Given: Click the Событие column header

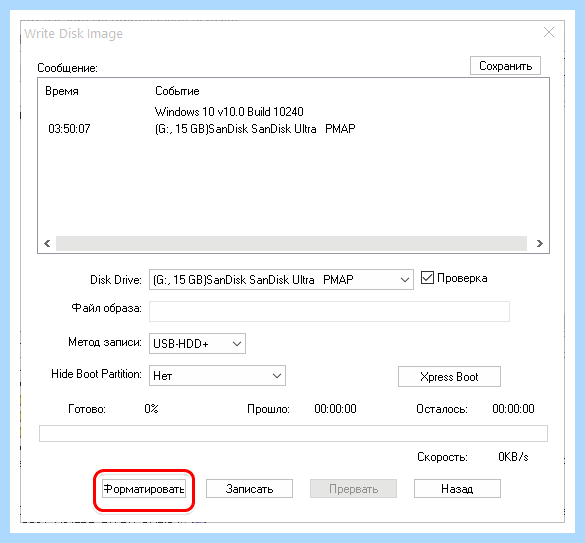Looking at the screenshot, I should point(177,91).
